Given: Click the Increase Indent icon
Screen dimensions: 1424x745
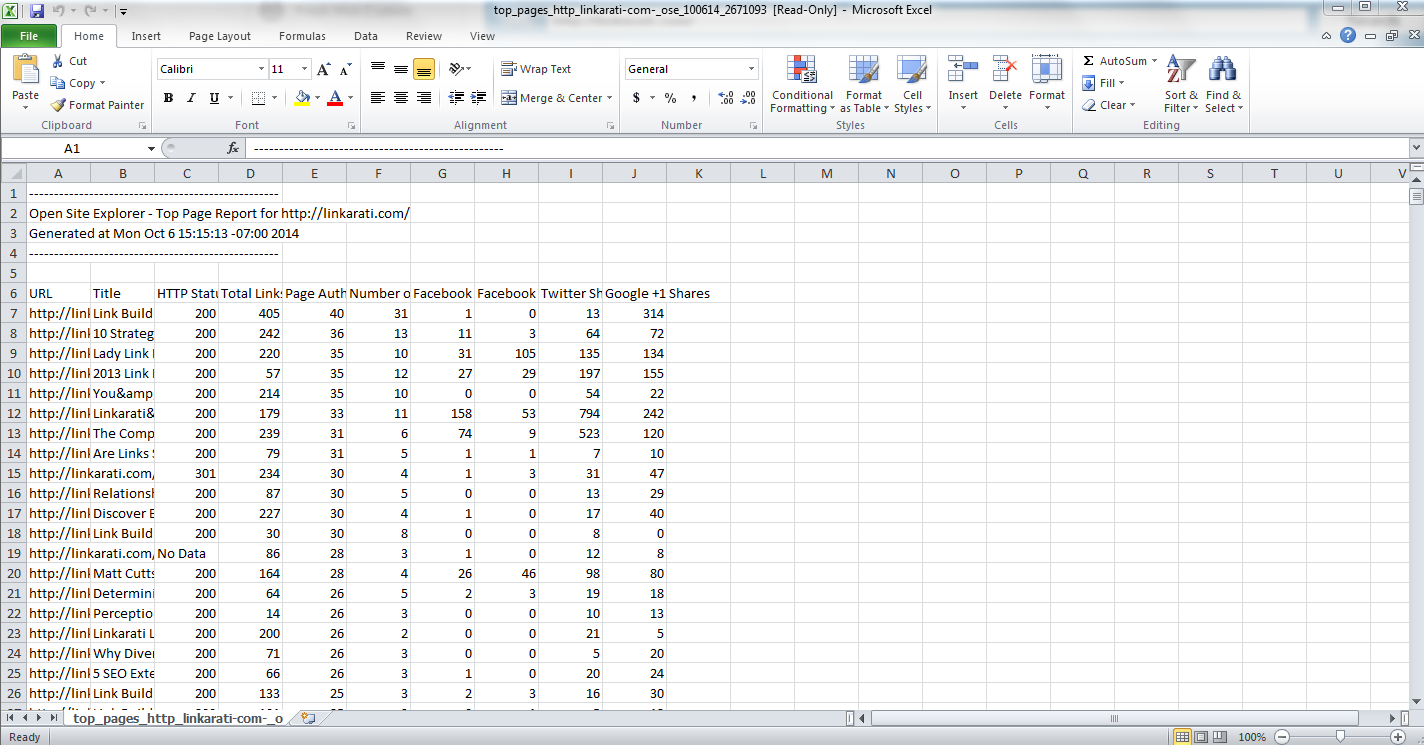Looking at the screenshot, I should tap(480, 98).
